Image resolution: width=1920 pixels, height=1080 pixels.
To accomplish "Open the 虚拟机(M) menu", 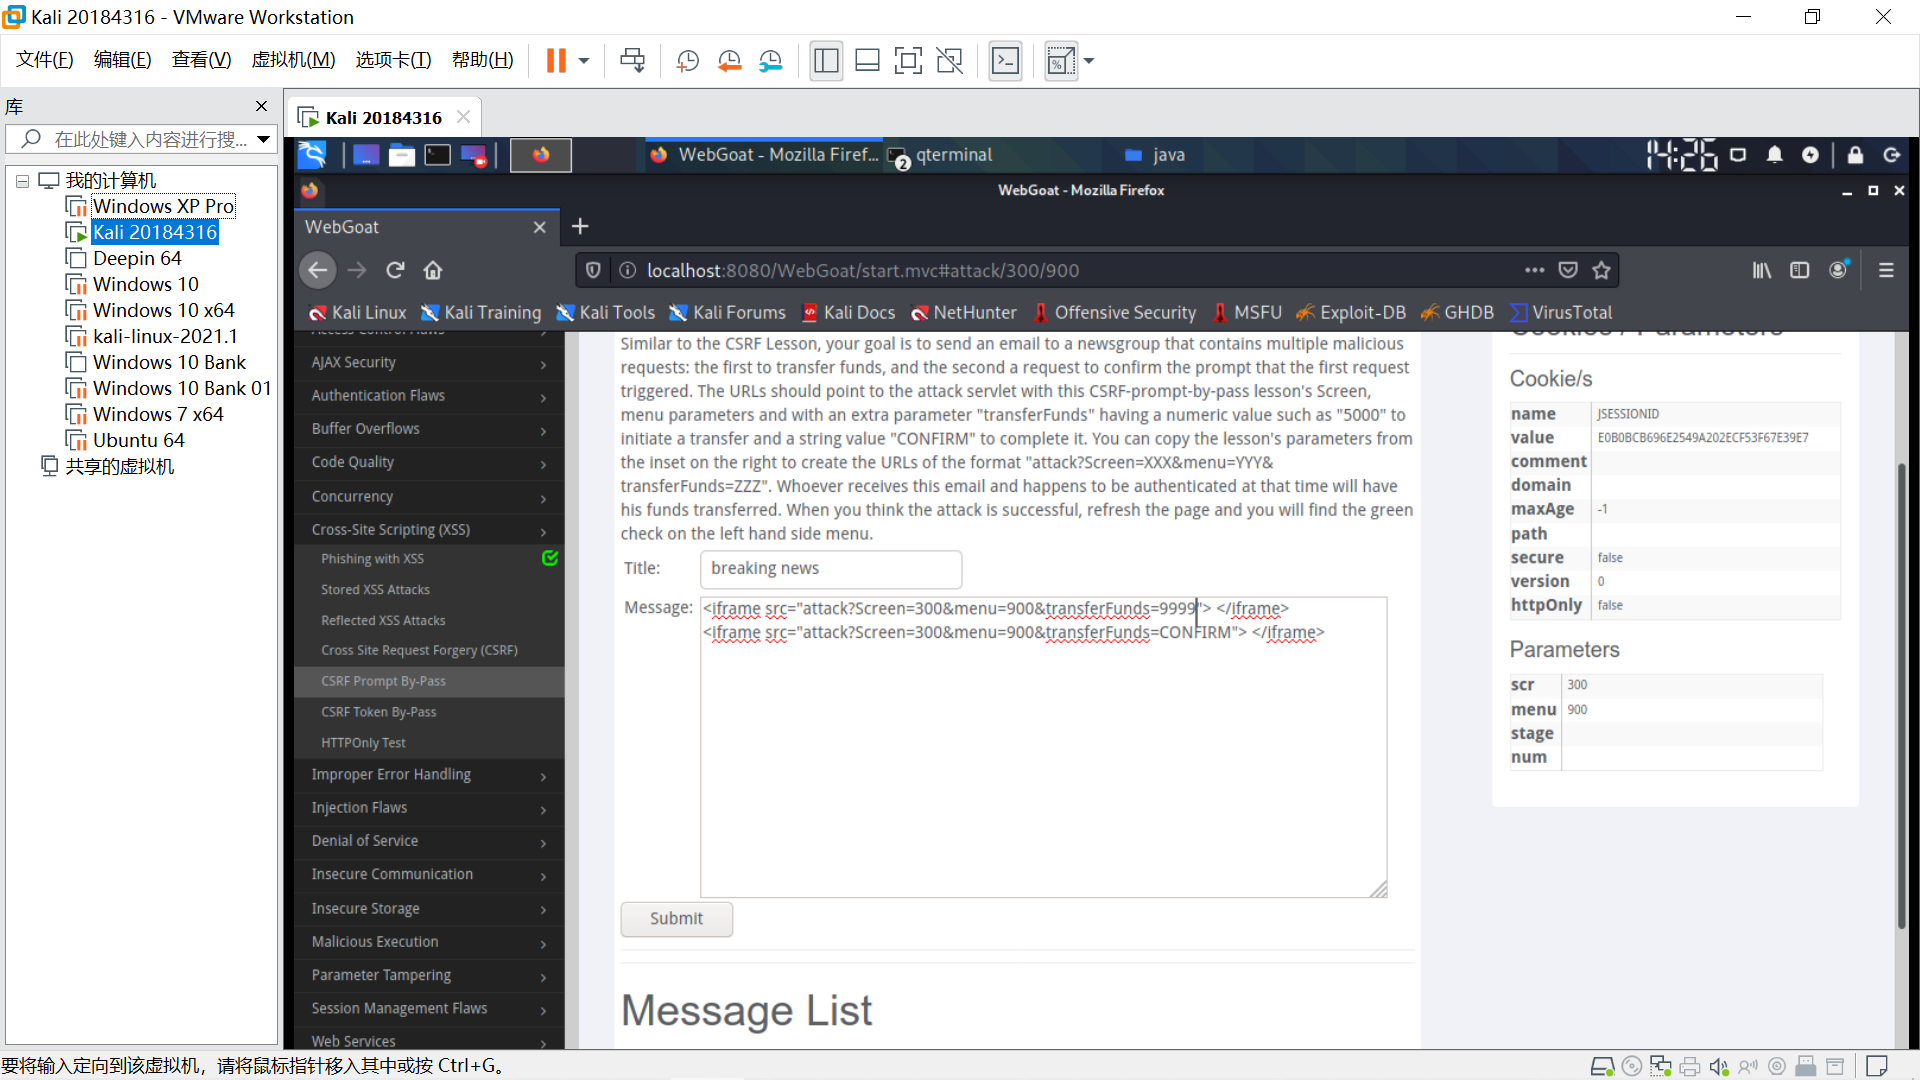I will (292, 60).
